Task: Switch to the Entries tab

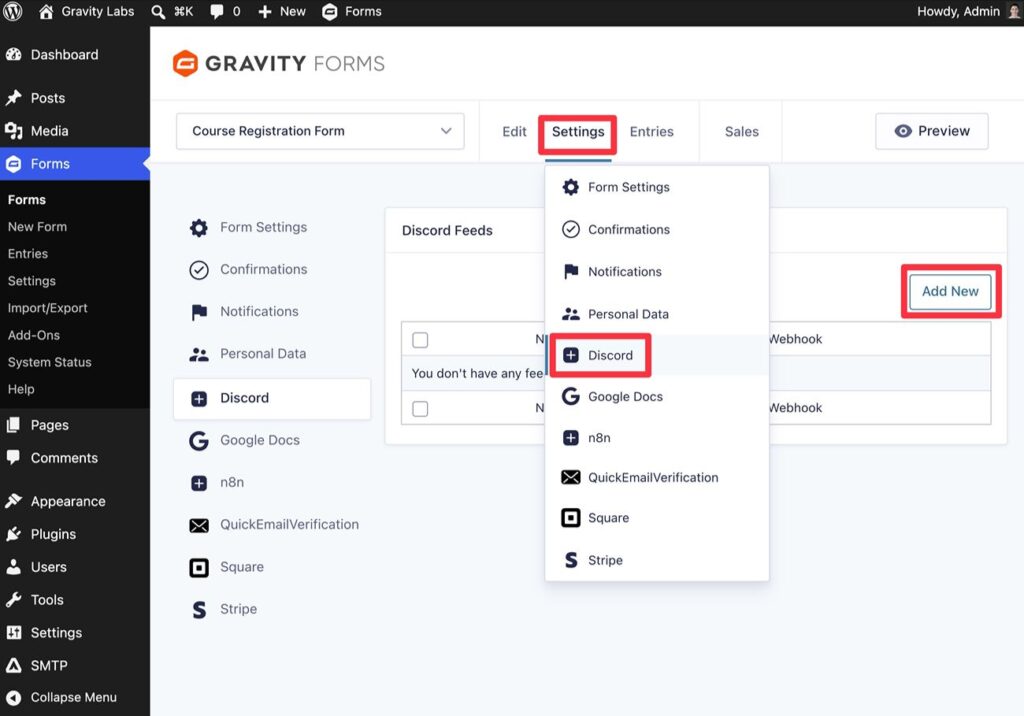Action: pyautogui.click(x=652, y=132)
